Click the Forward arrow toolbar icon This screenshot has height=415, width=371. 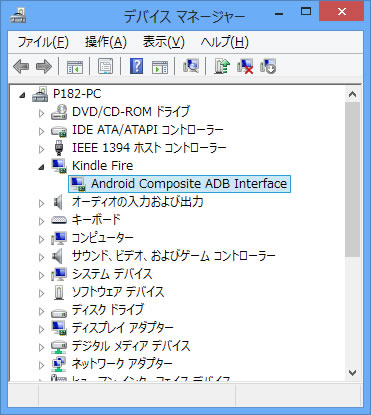coord(44,66)
